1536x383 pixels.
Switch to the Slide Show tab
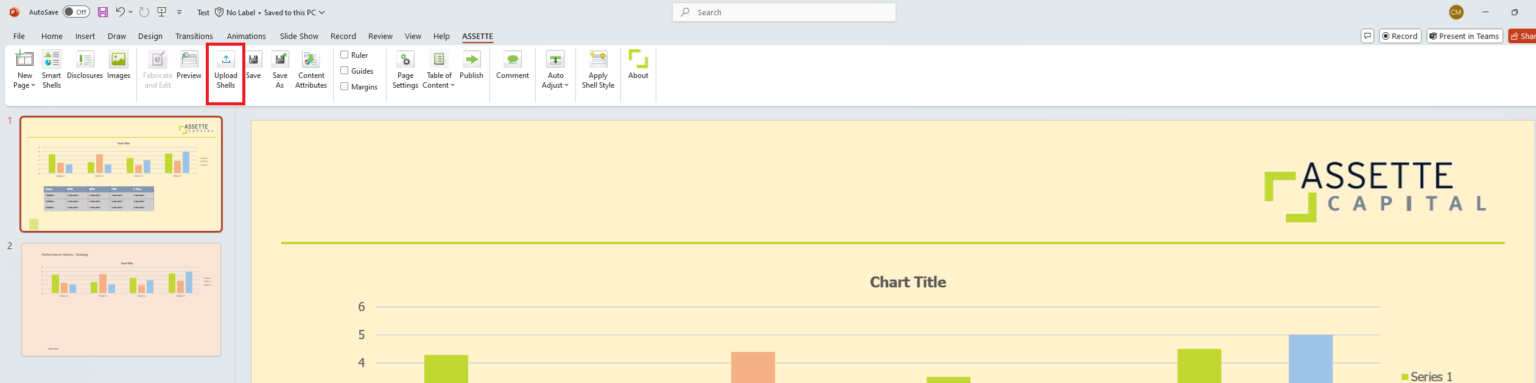[299, 36]
